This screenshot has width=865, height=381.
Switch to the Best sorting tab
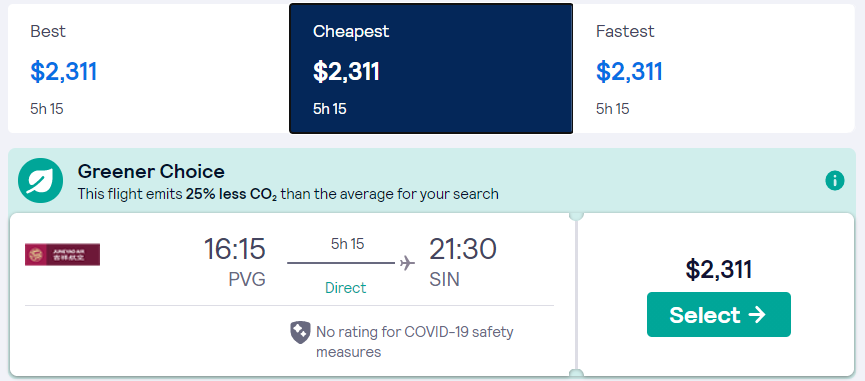148,68
